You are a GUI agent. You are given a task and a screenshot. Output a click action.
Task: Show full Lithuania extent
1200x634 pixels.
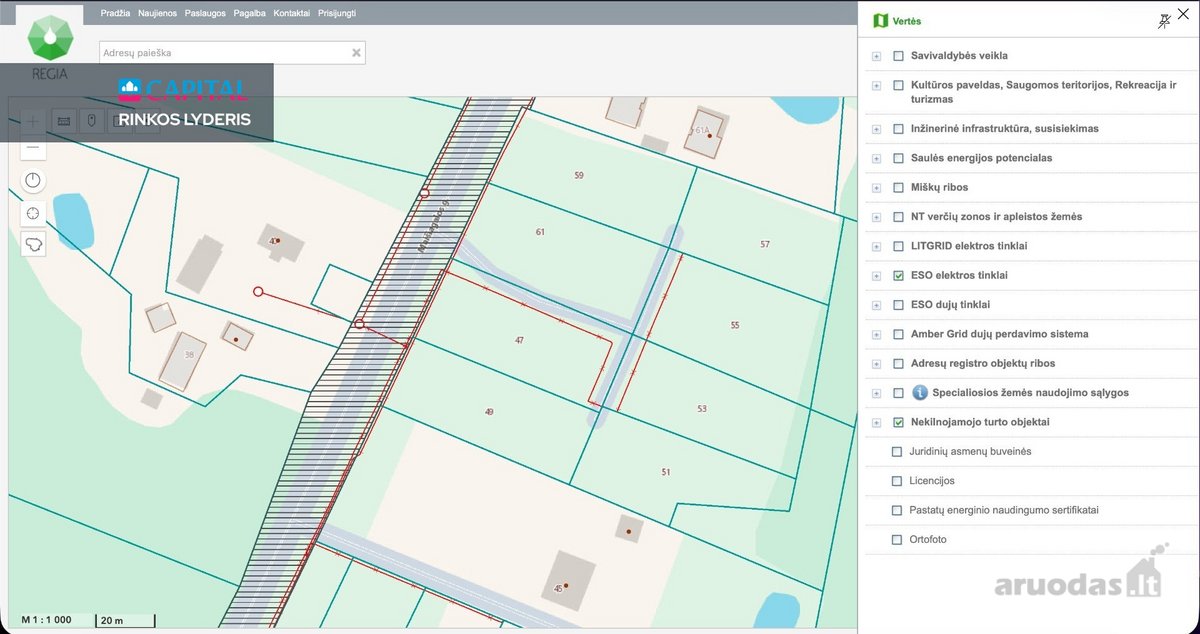click(33, 244)
